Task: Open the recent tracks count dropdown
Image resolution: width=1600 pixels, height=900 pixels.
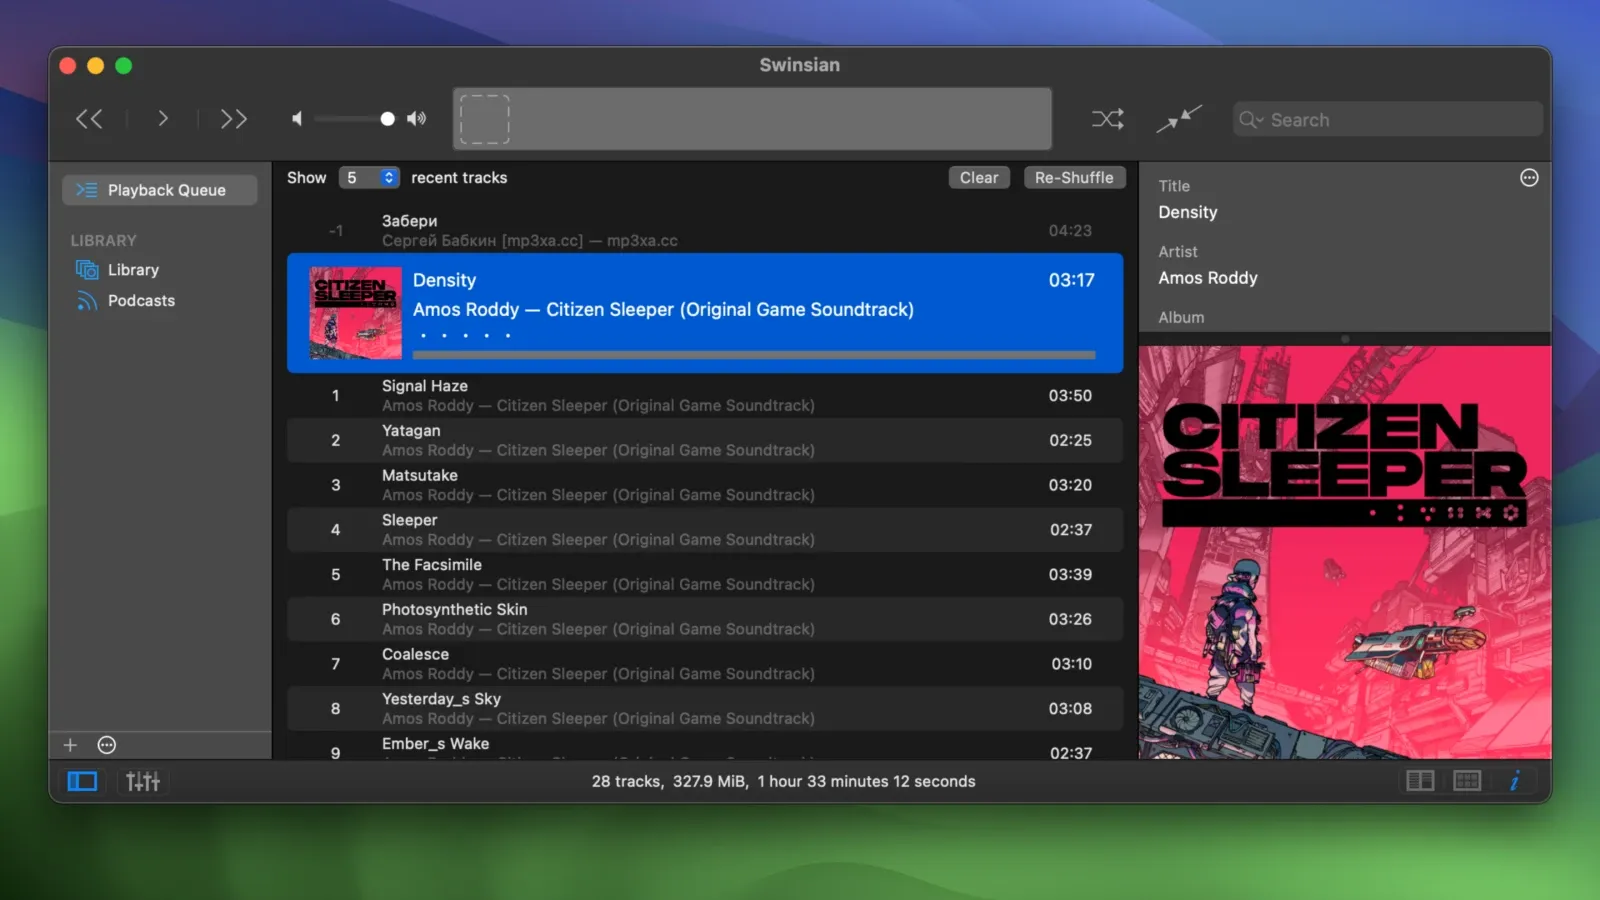Action: [369, 177]
